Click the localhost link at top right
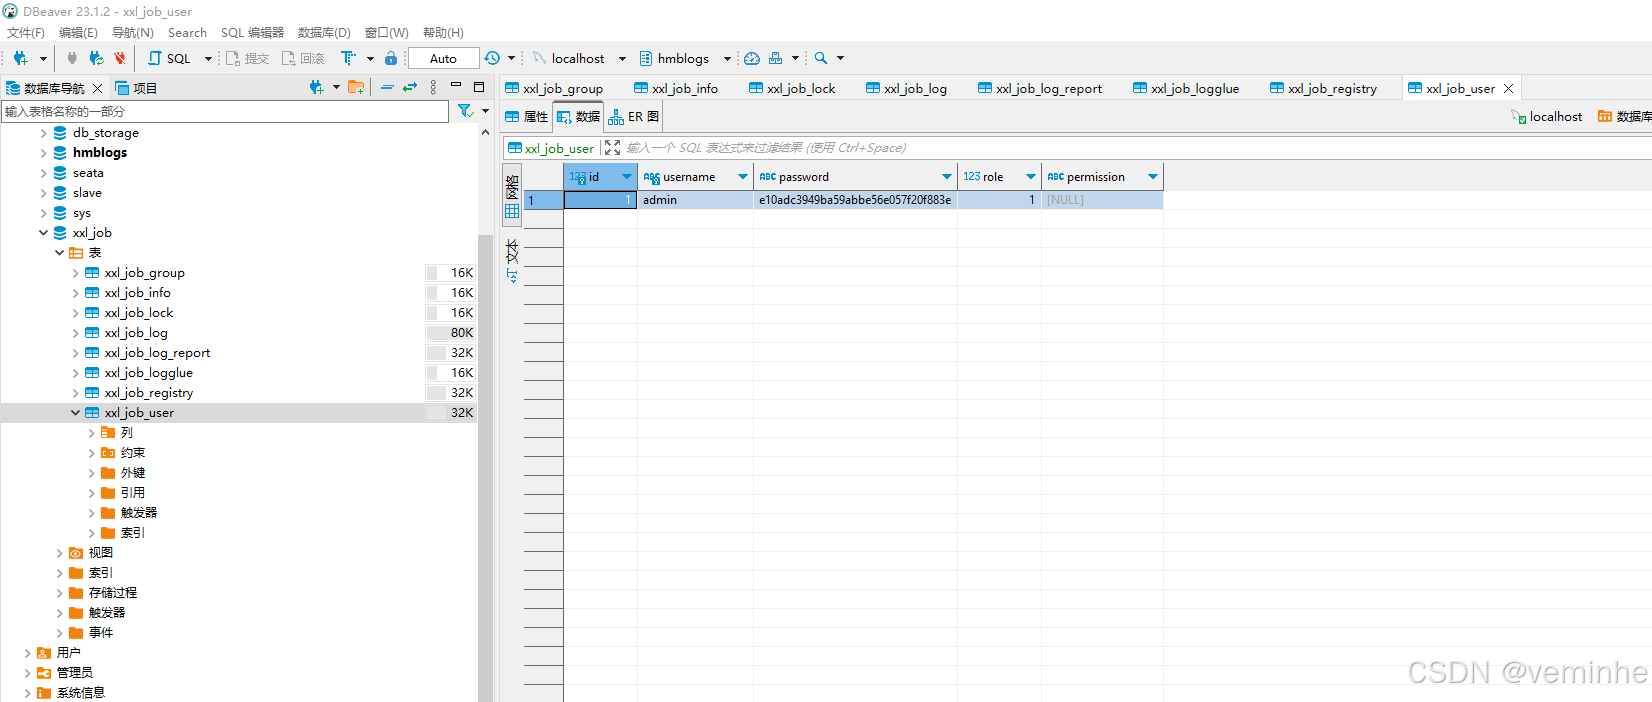Screen dimensions: 1652x702 pos(1547,117)
